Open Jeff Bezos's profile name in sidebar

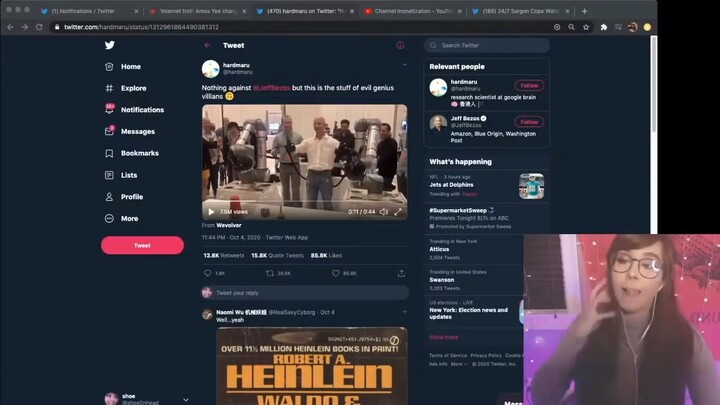(465, 118)
